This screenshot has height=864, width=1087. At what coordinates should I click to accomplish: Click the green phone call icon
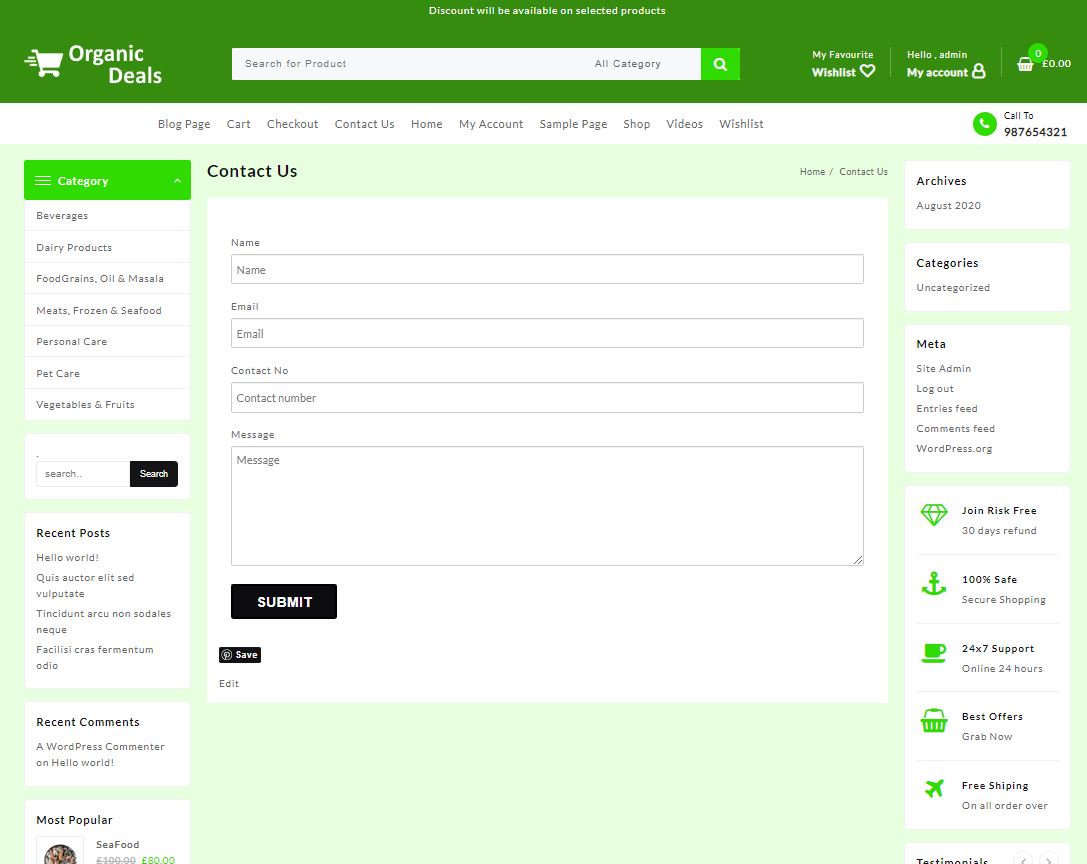pyautogui.click(x=984, y=124)
